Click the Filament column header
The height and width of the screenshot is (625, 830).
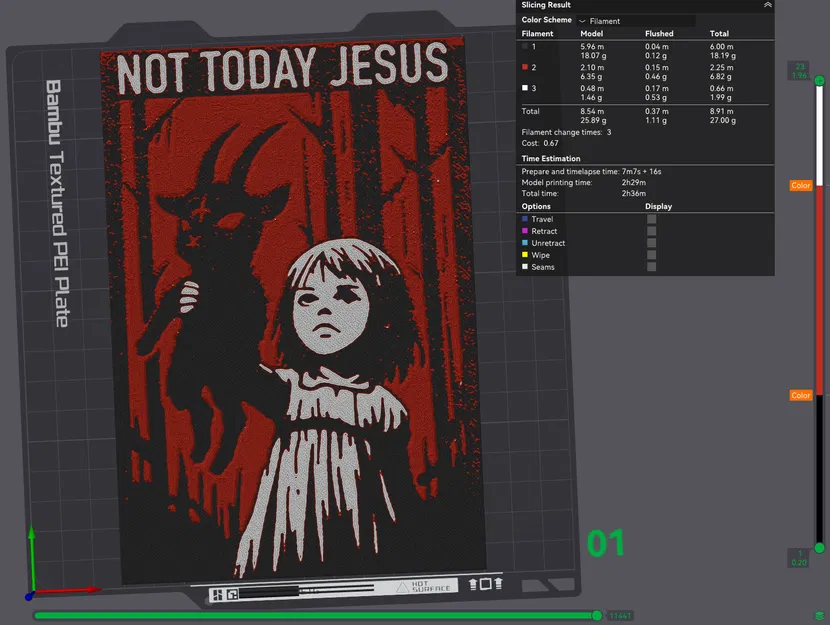(537, 33)
